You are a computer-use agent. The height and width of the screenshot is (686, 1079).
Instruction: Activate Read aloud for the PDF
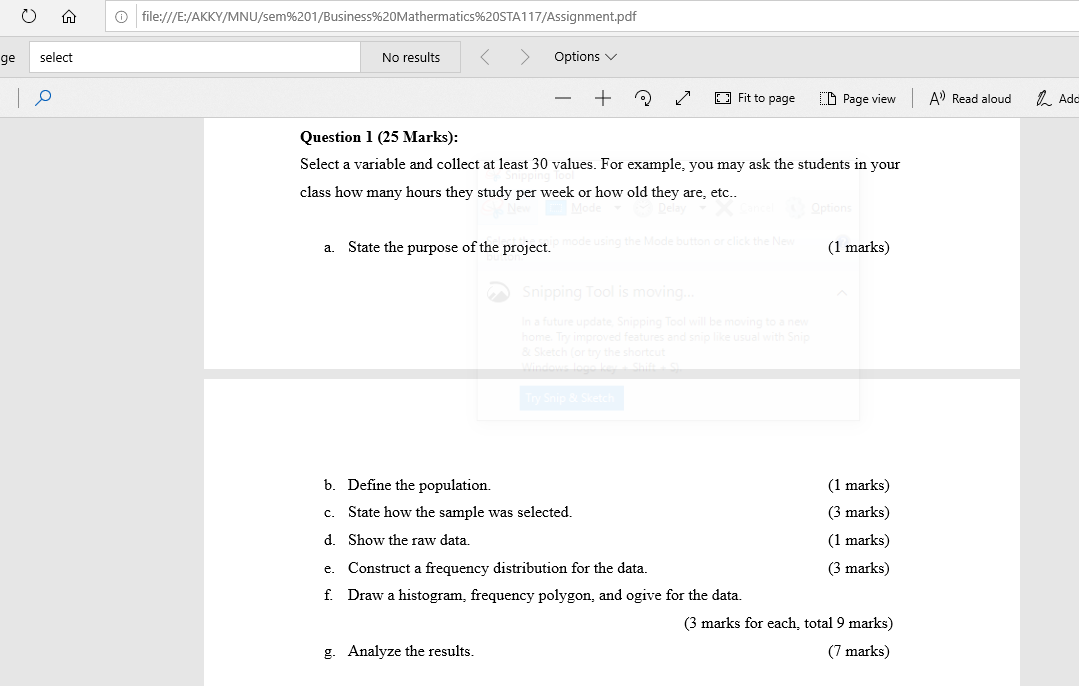[x=968, y=97]
